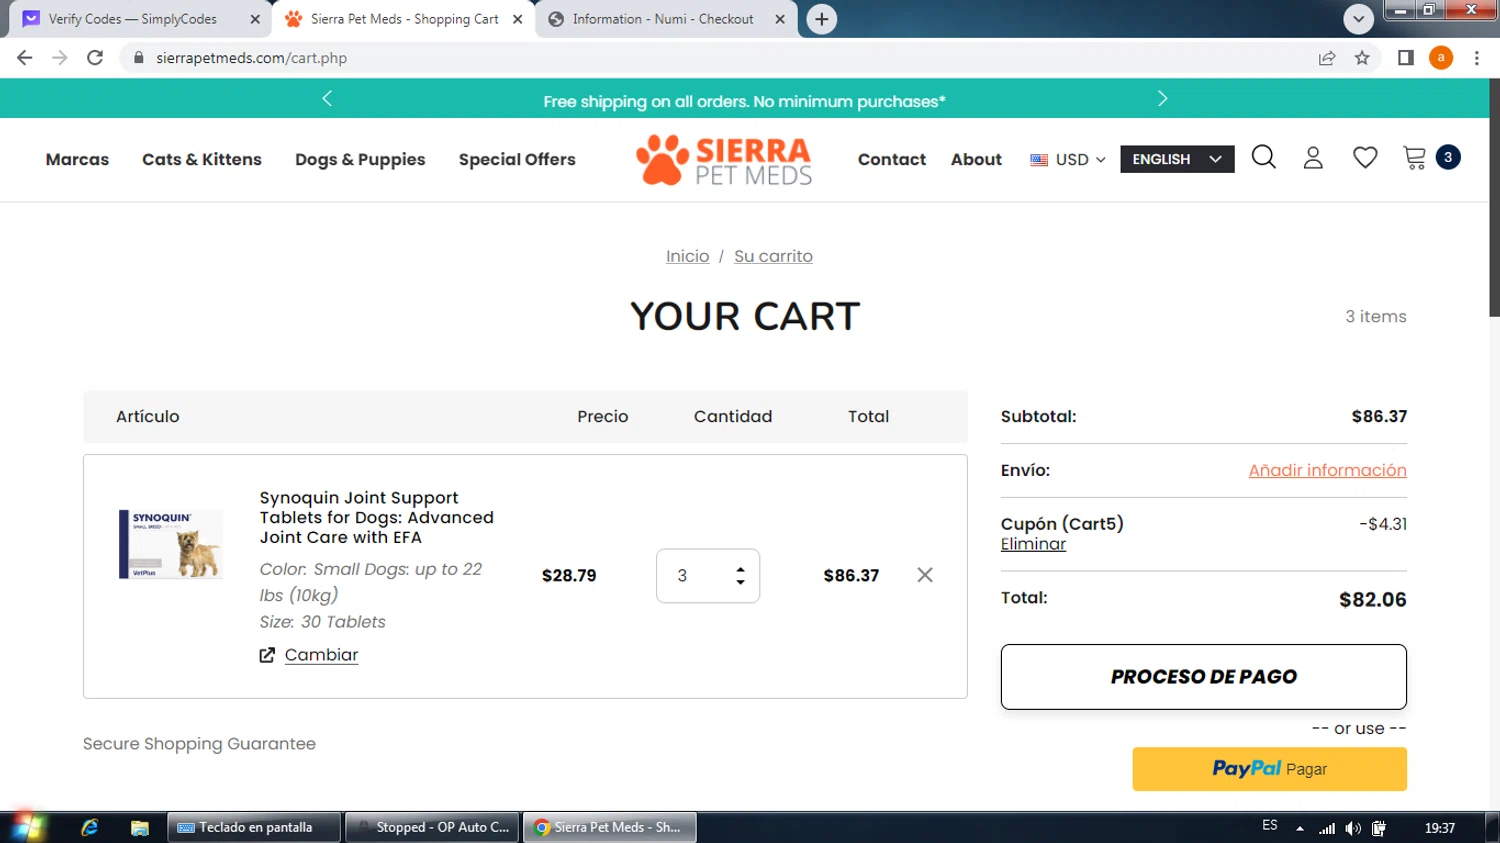Click the 19:37 system clock
Screen dimensions: 1500x843
(1440, 828)
